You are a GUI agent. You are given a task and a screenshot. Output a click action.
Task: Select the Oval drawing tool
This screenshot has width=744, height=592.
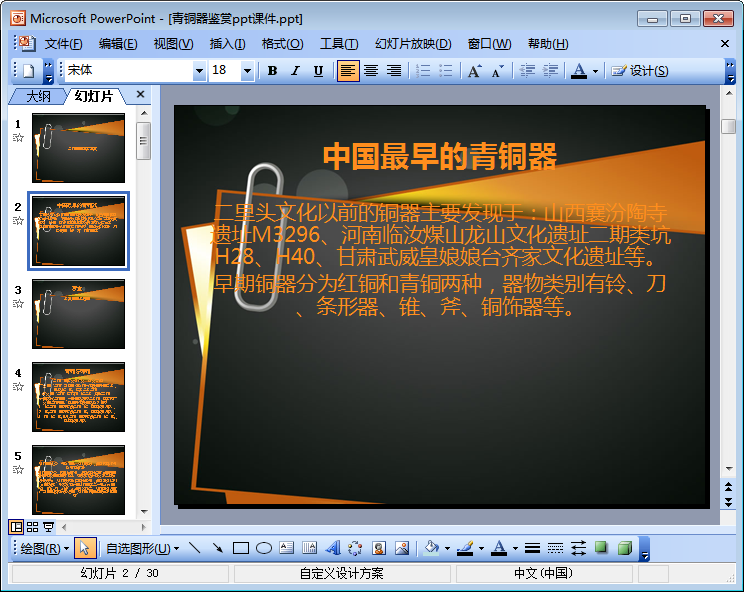tap(264, 548)
